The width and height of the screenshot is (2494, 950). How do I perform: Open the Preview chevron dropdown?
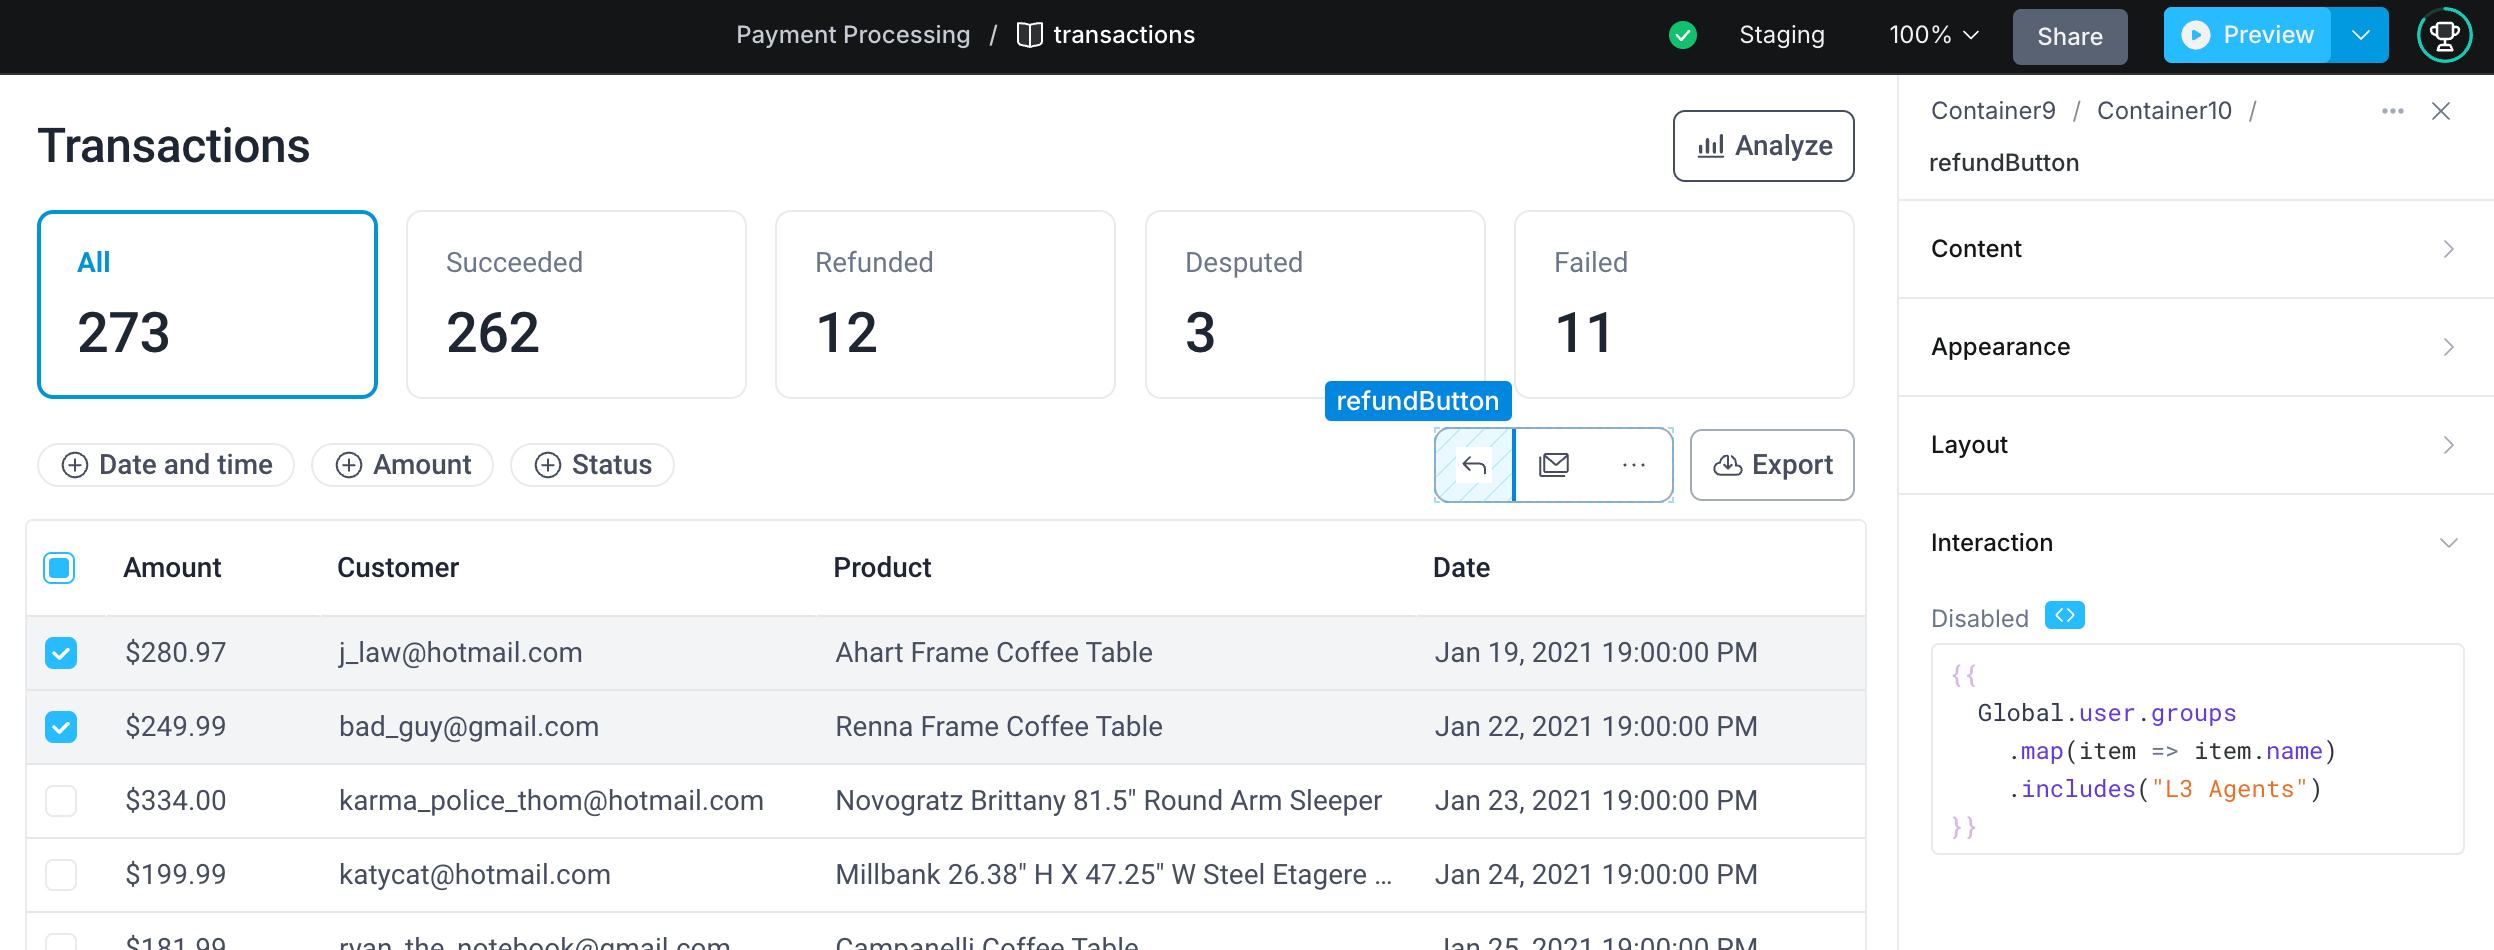[2361, 34]
